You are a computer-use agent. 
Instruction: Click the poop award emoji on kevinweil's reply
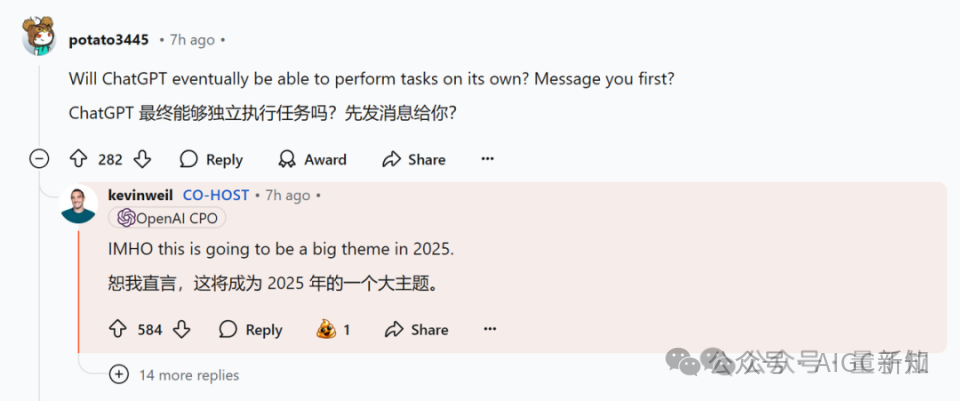(x=326, y=330)
